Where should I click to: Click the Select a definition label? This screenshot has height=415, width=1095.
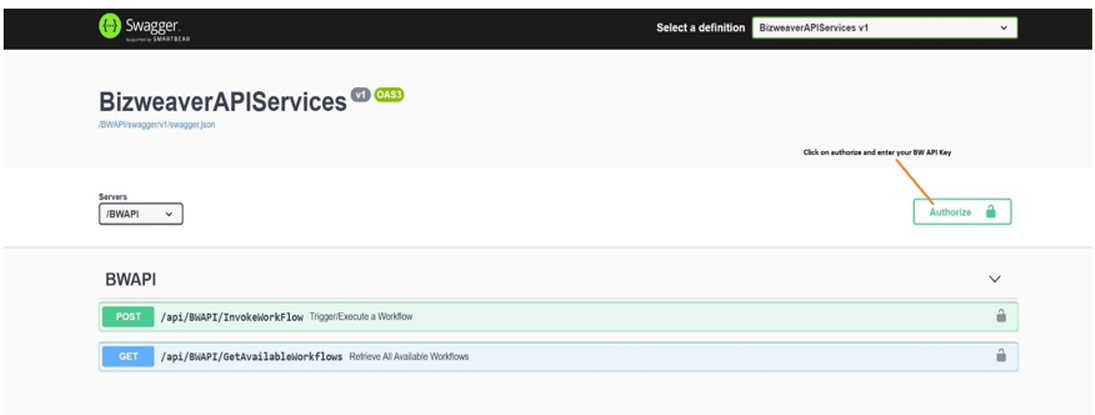(700, 28)
